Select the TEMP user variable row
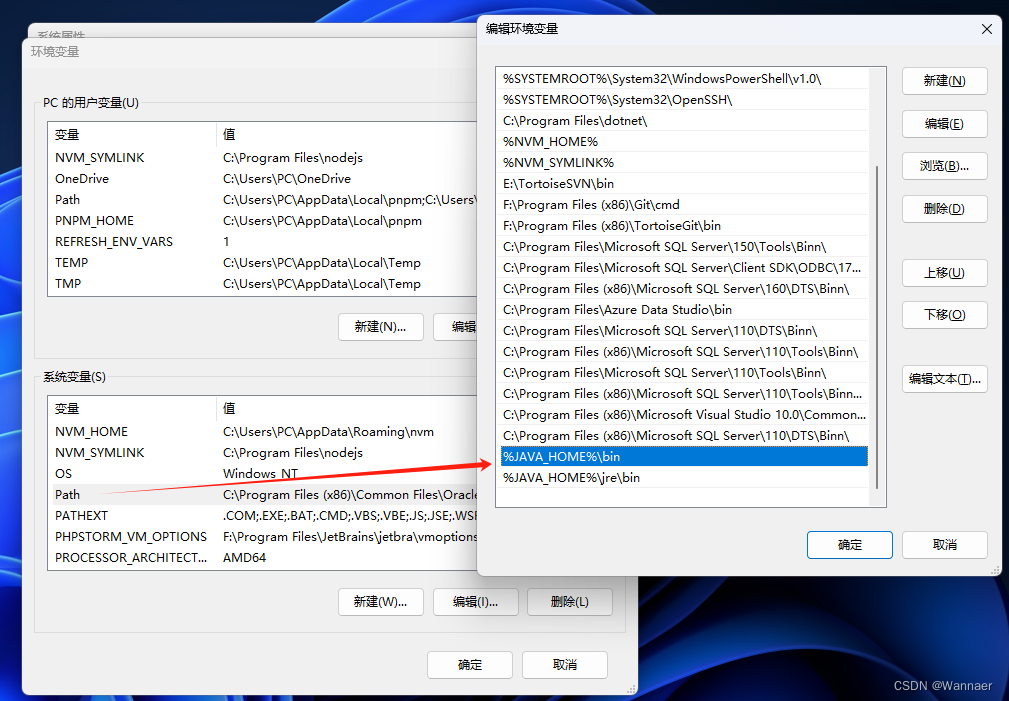This screenshot has height=701, width=1009. coord(263,263)
